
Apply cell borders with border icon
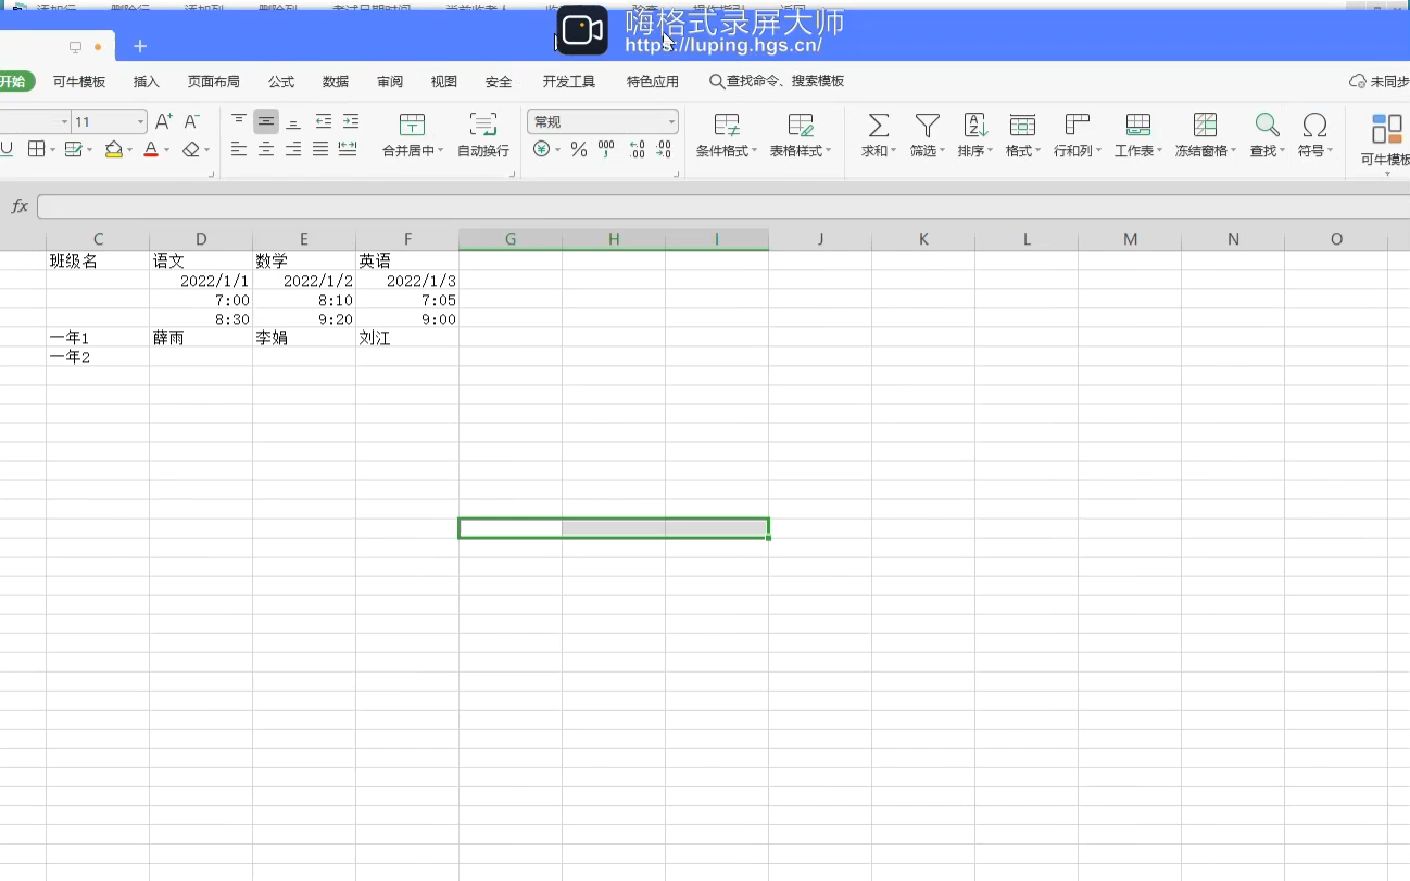point(36,149)
